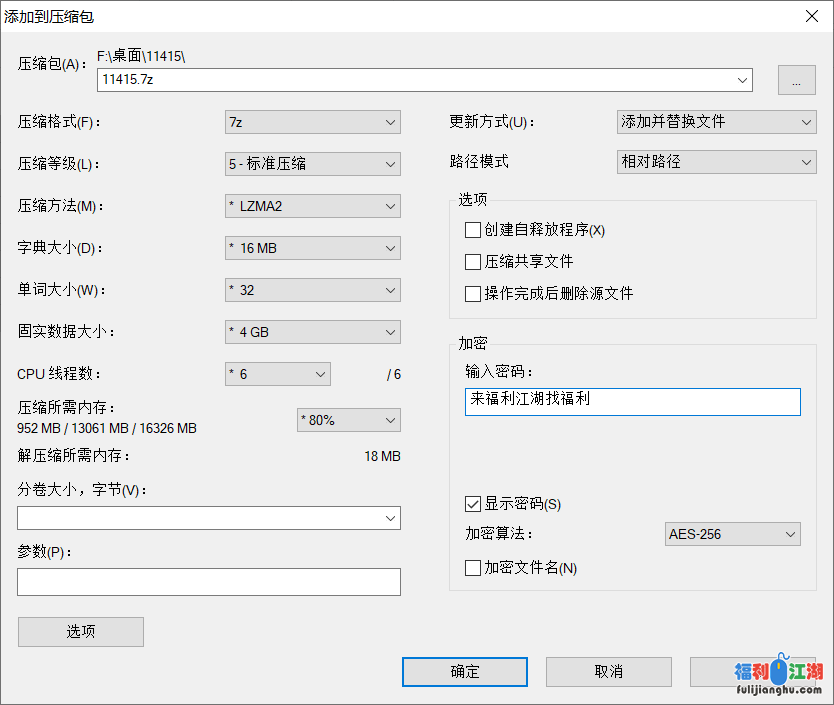
Task: Open the LZMA2 compression method dropdown
Action: [x=313, y=206]
